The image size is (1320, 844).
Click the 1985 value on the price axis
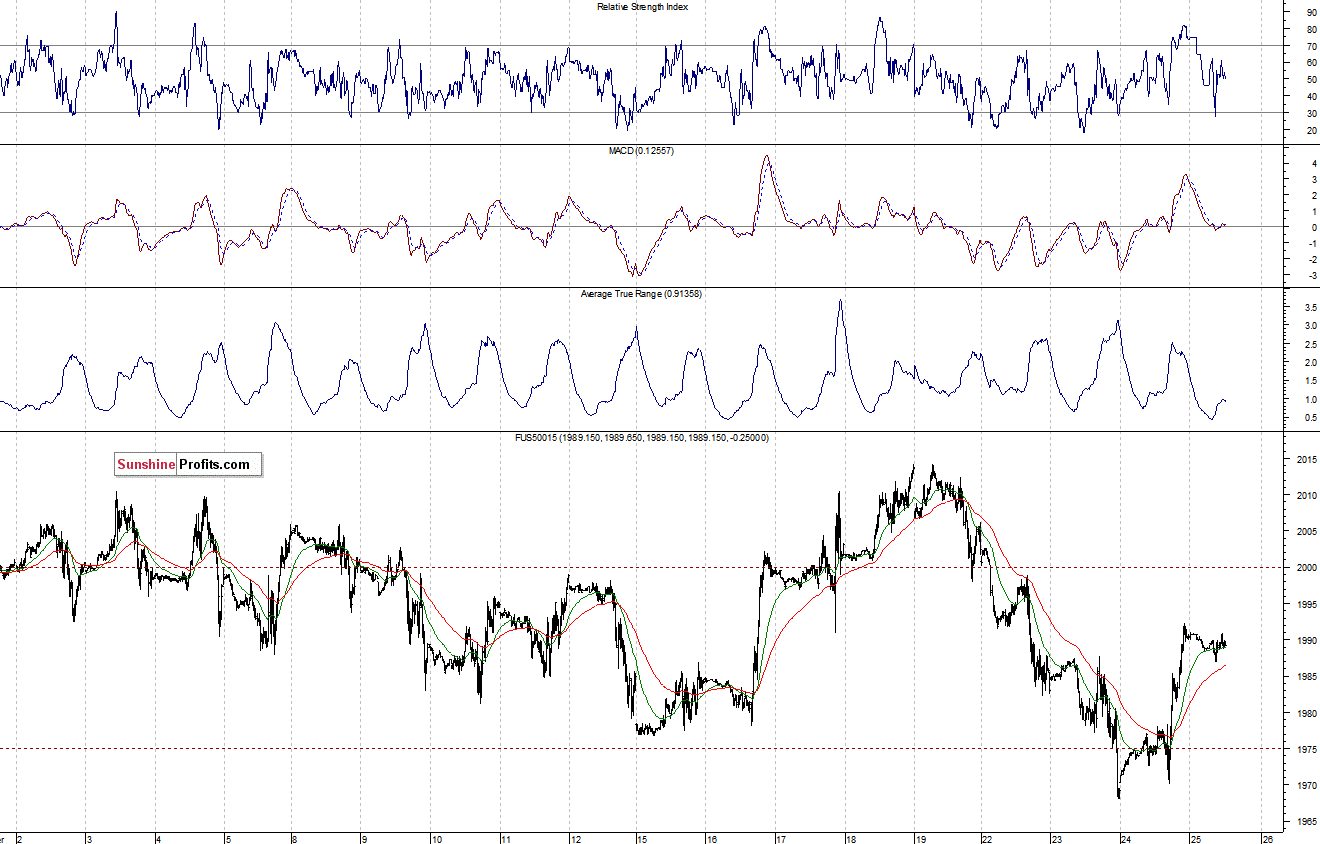pyautogui.click(x=1306, y=677)
